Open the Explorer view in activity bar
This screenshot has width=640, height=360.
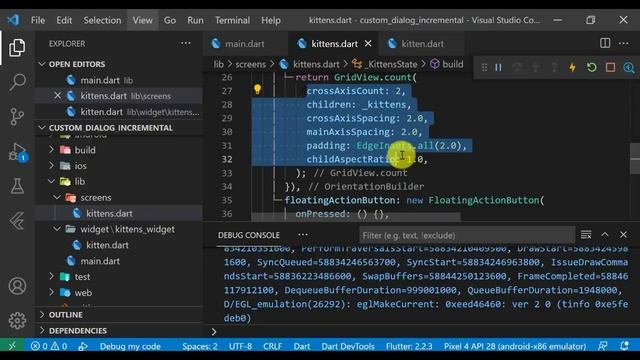17,48
